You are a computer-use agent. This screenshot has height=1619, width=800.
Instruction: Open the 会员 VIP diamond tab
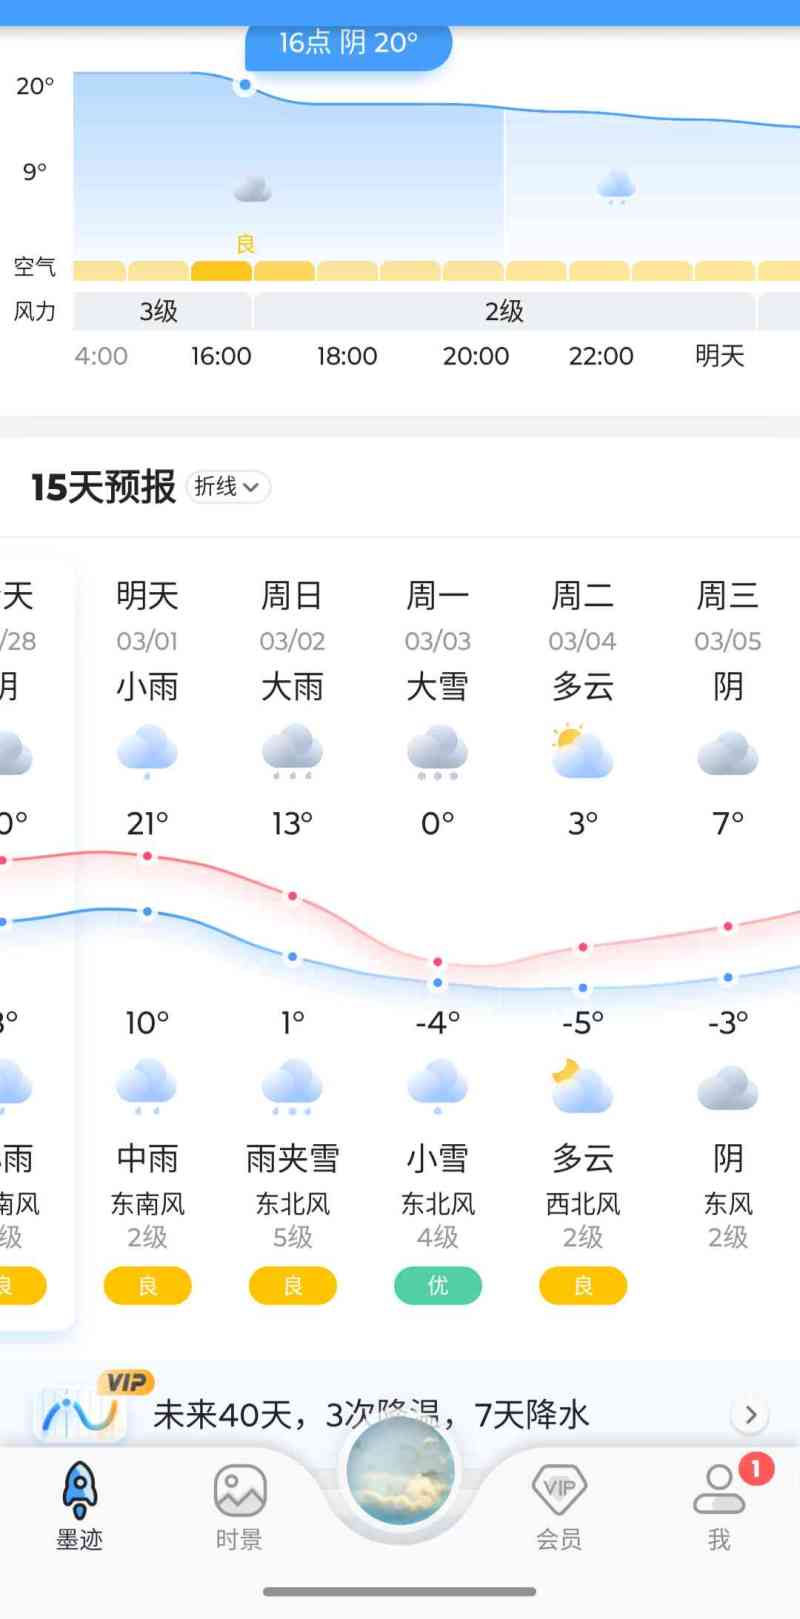559,1505
